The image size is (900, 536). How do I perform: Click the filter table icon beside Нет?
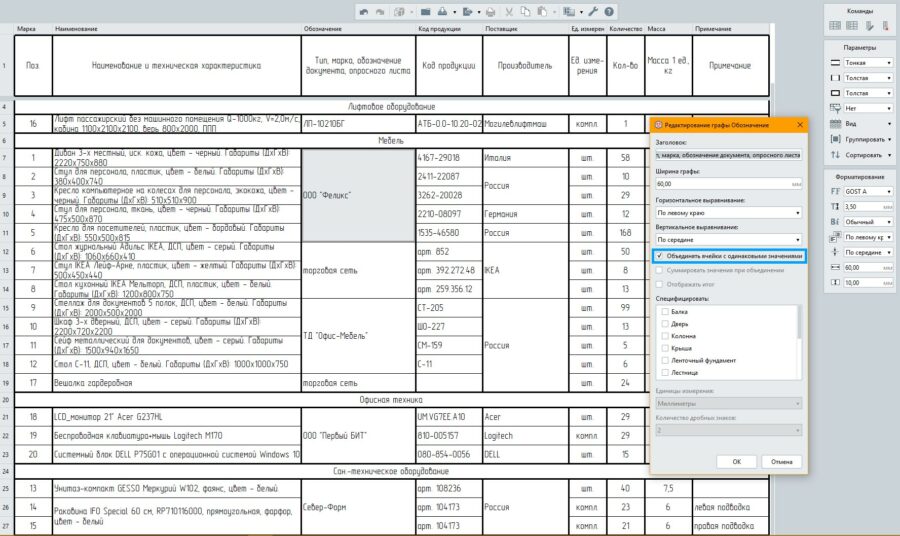835,108
